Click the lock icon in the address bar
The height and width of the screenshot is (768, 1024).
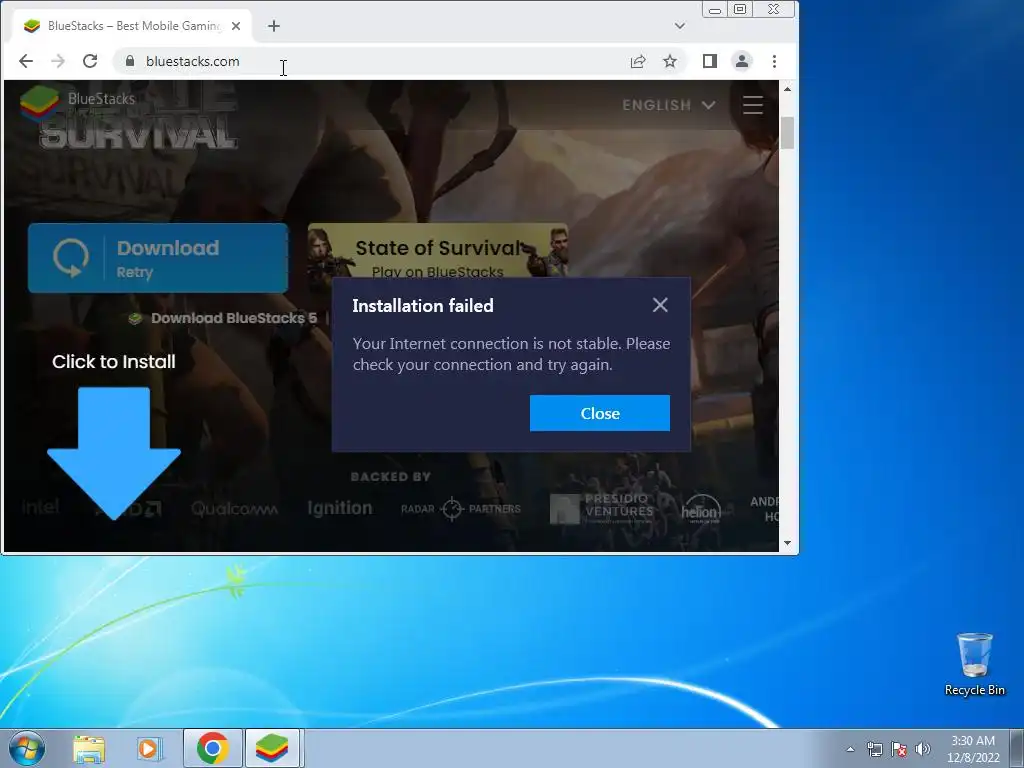[130, 61]
